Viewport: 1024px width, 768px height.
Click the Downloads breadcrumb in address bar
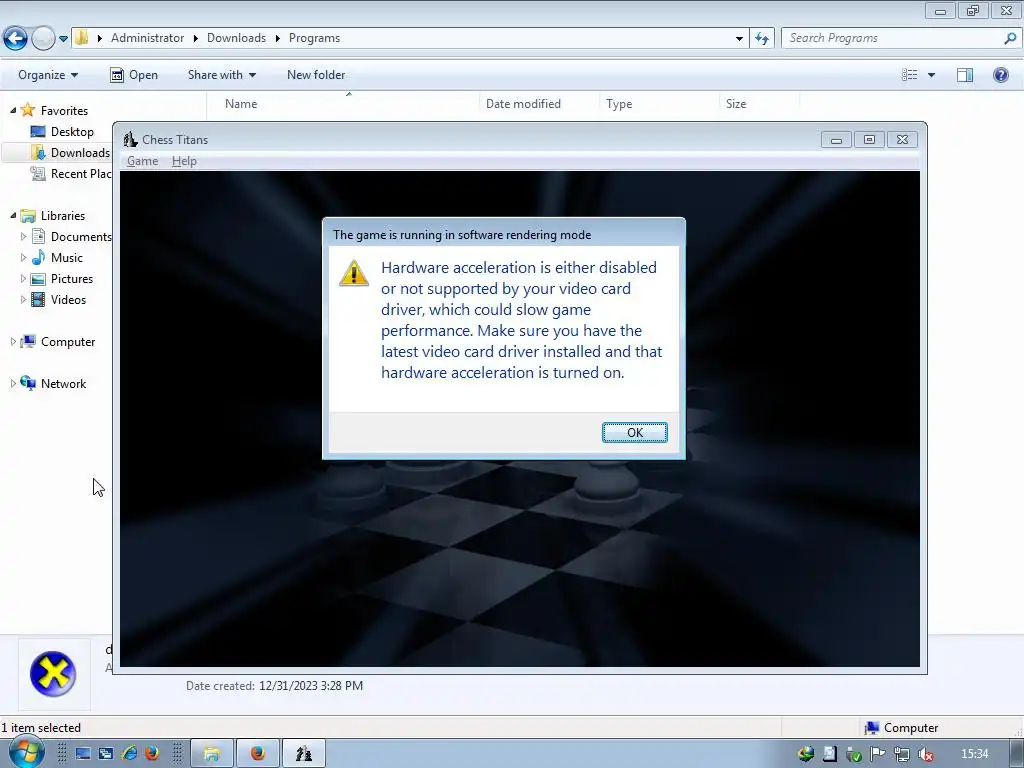click(236, 38)
